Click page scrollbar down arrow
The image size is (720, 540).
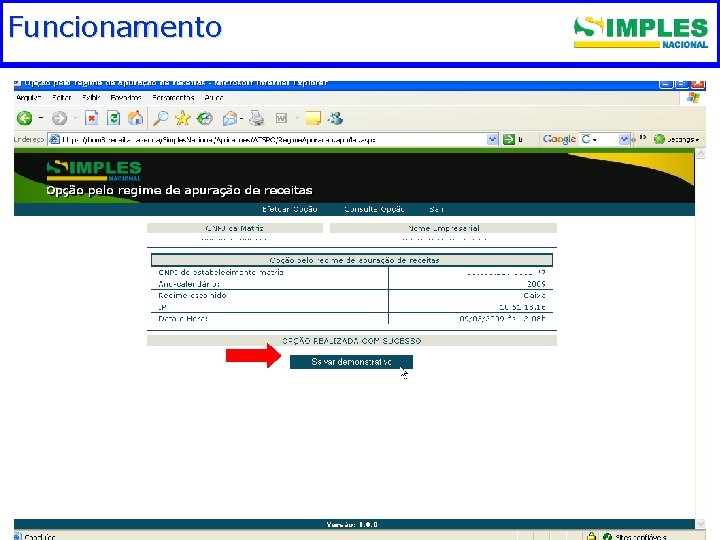pos(700,523)
